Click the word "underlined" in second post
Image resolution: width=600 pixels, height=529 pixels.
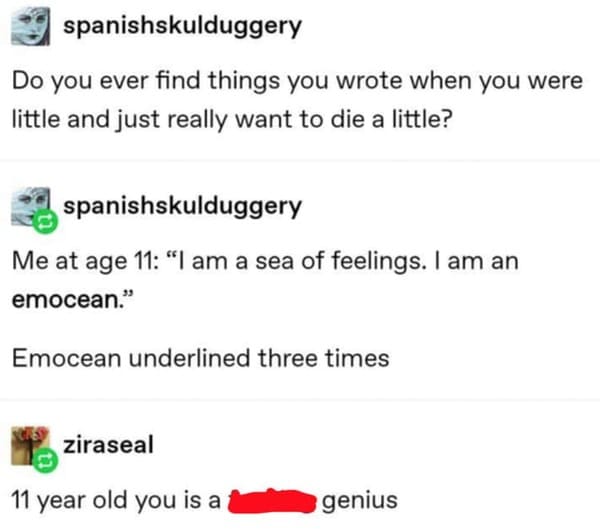coord(194,358)
